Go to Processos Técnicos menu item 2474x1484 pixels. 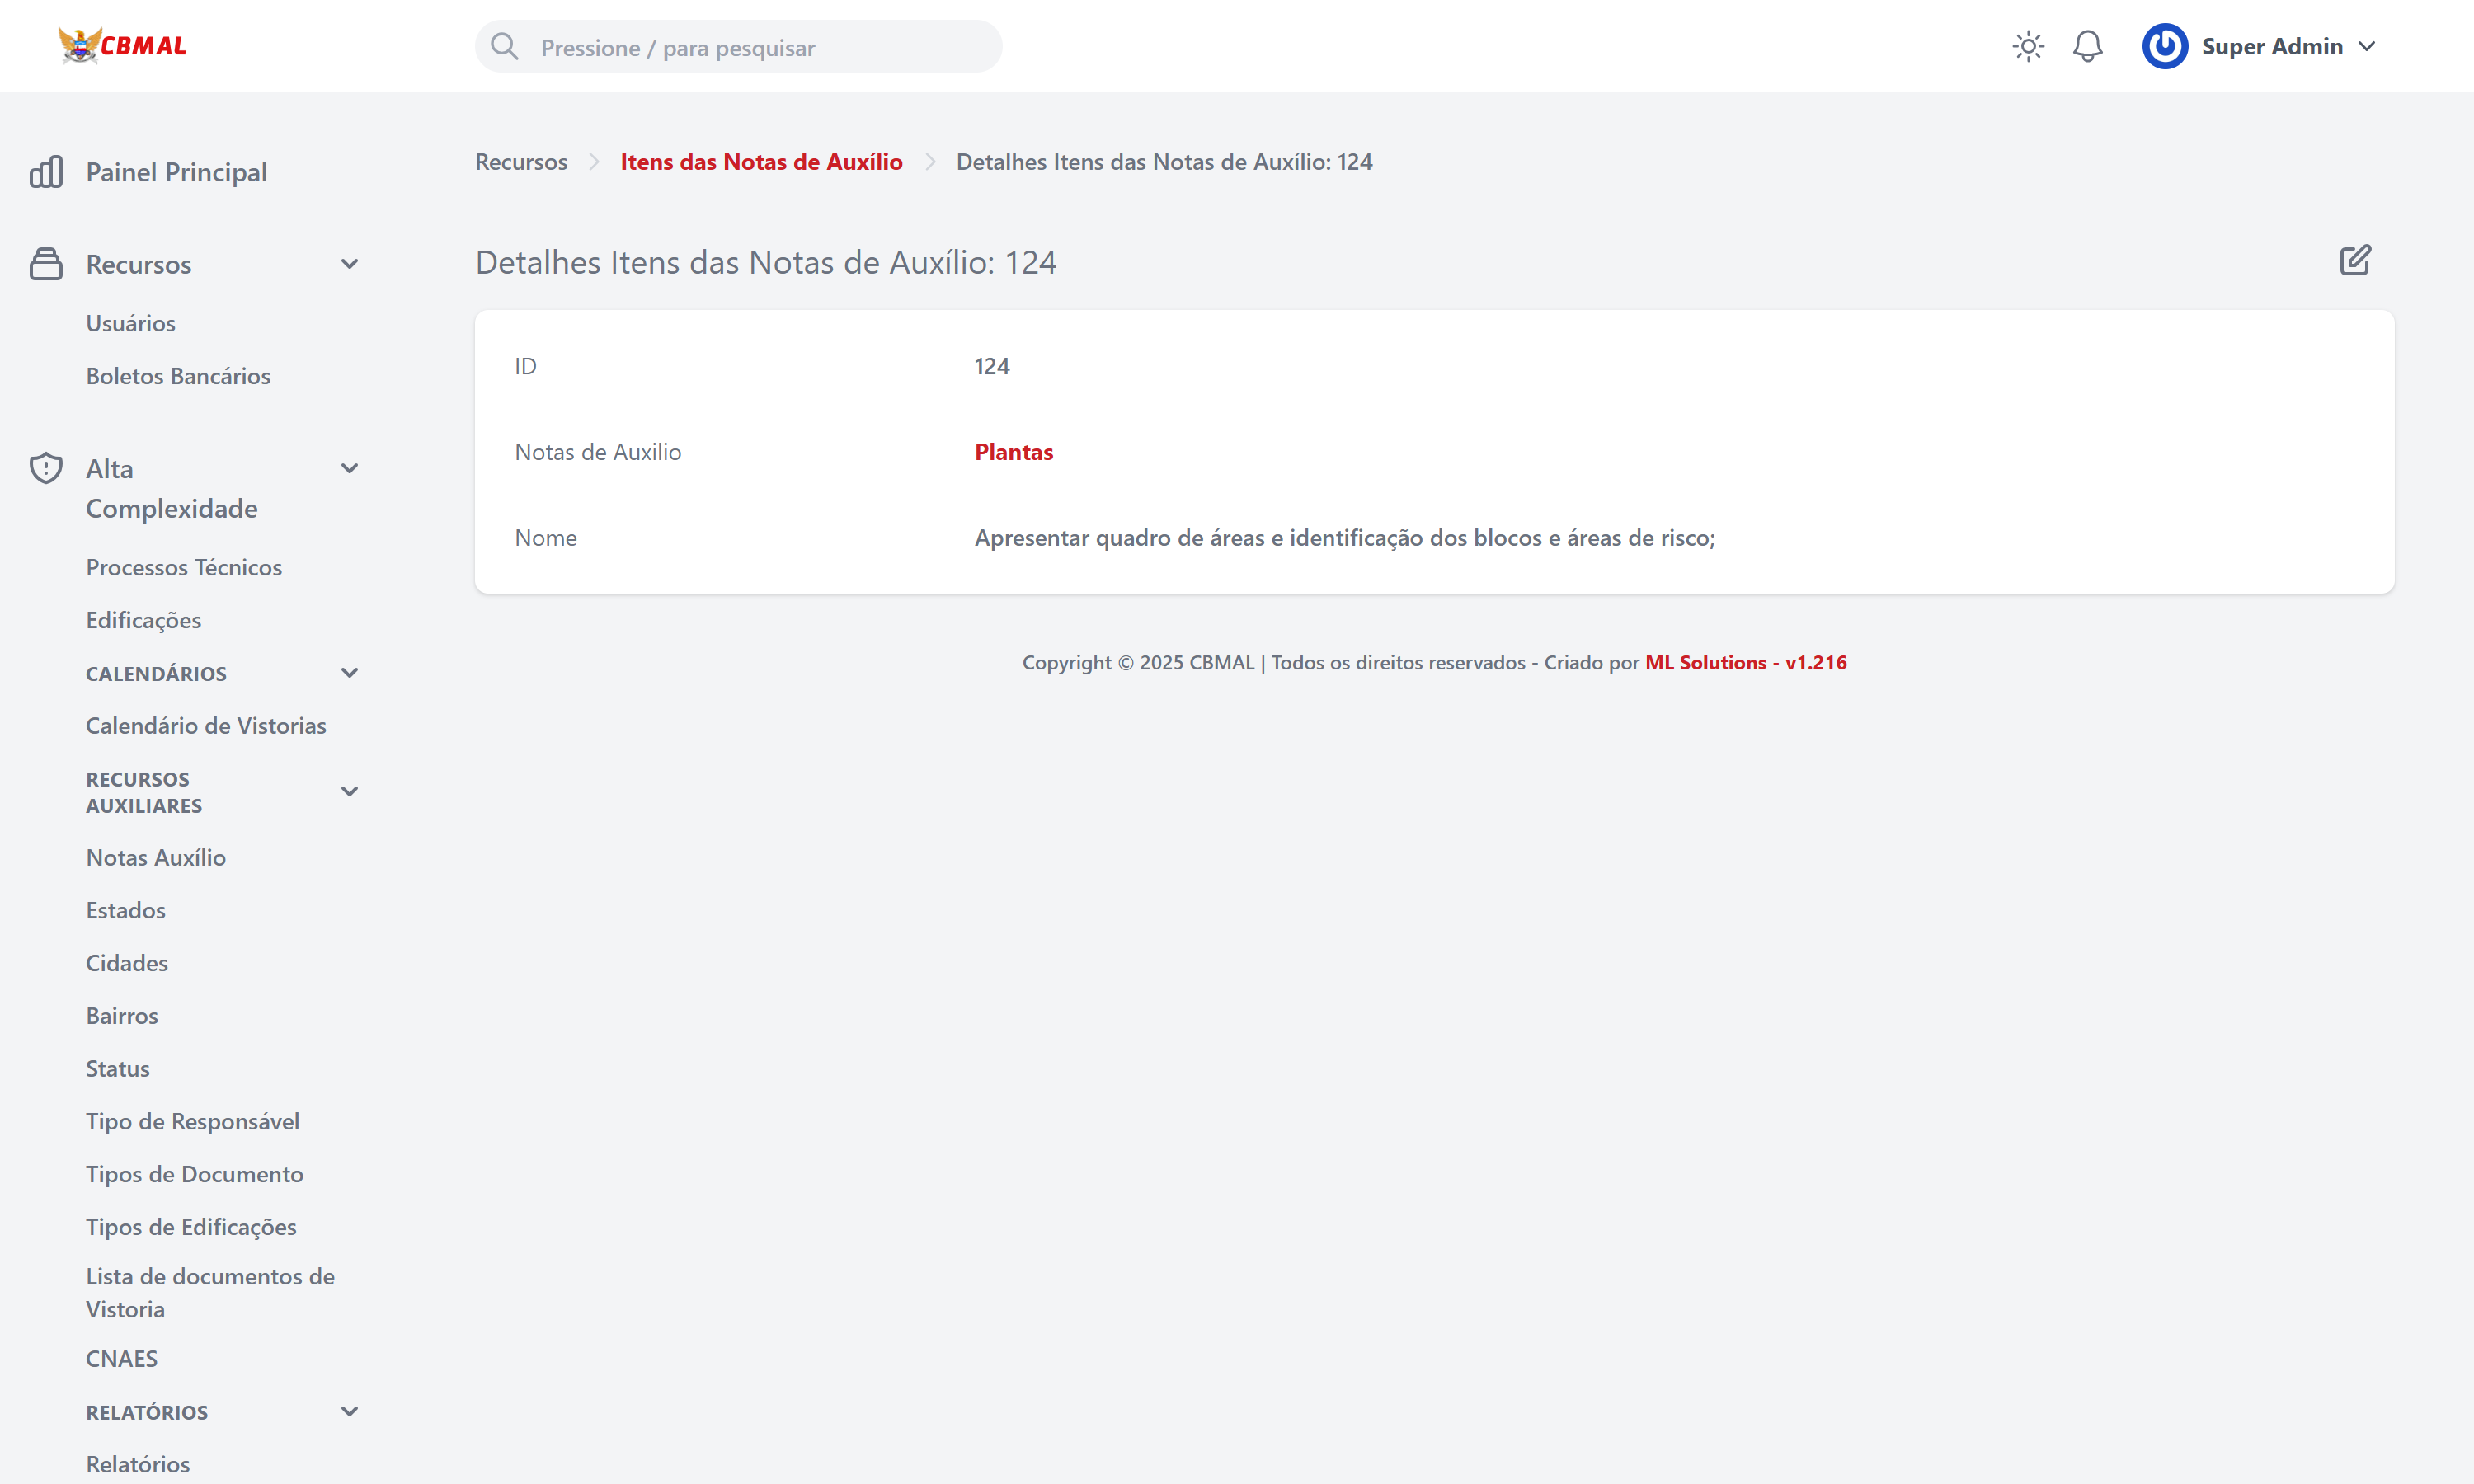point(184,567)
